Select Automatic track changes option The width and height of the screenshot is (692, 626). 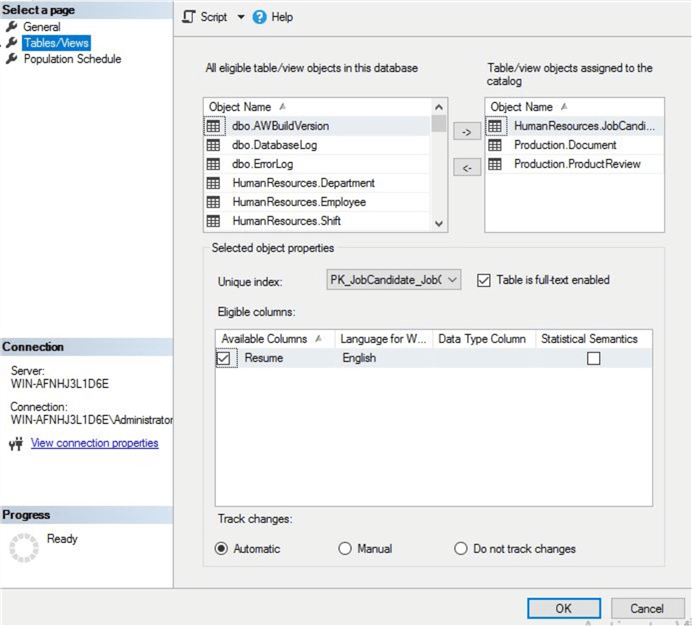click(221, 548)
